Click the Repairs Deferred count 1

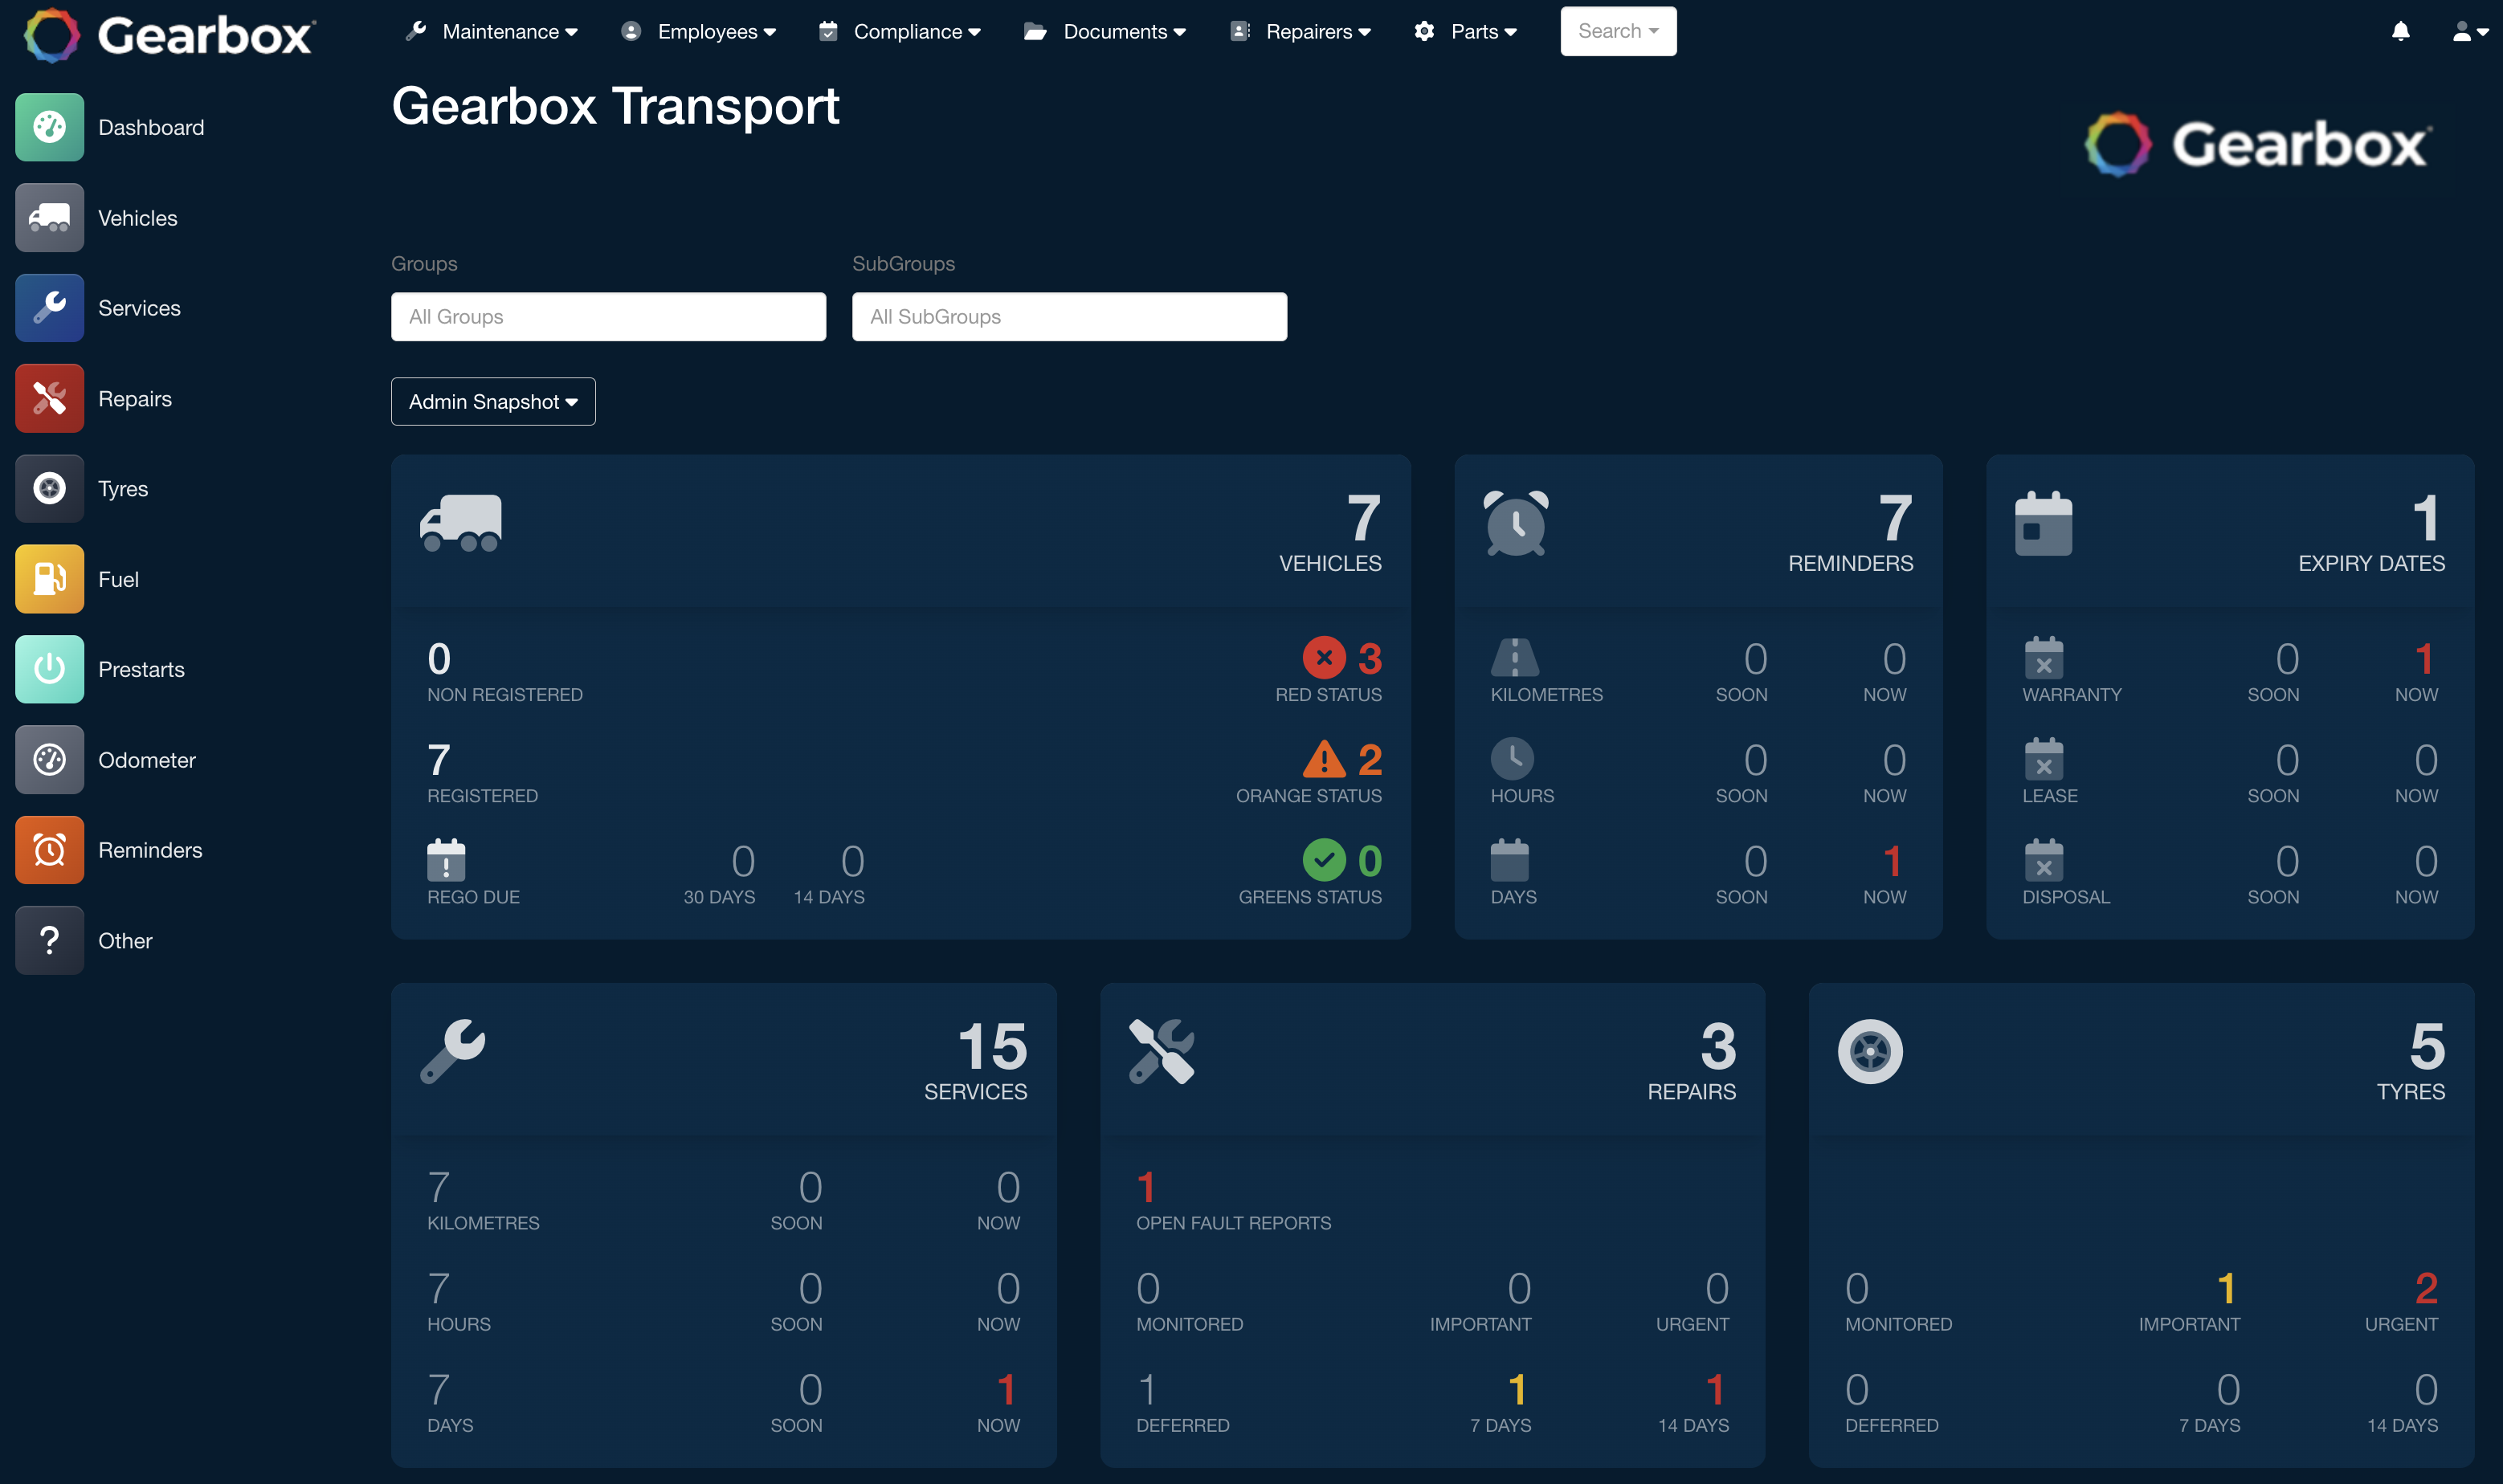click(1147, 1390)
